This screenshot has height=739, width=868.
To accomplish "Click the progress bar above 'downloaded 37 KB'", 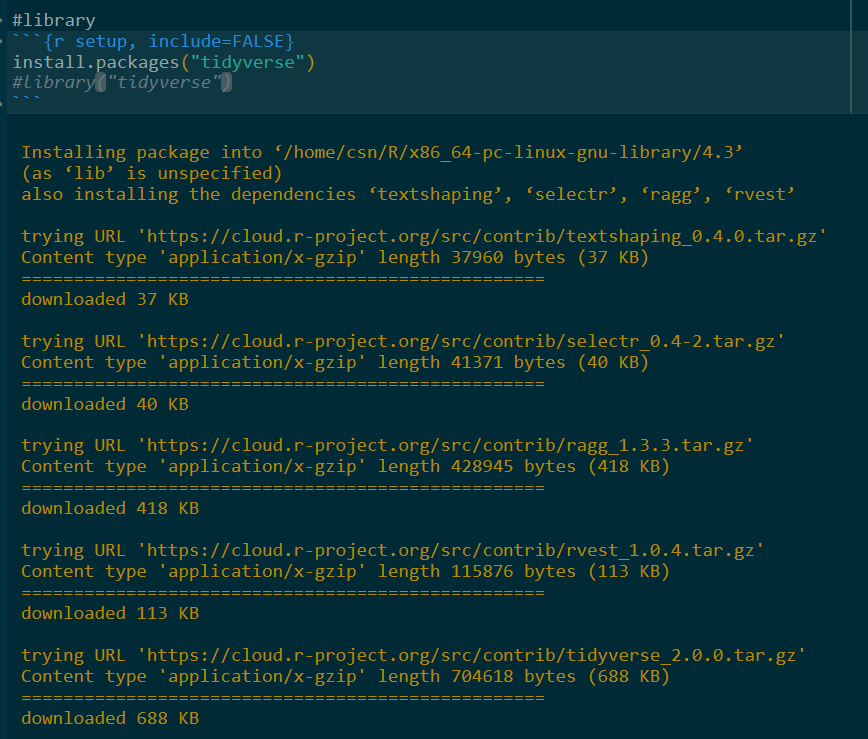I will 283,279.
